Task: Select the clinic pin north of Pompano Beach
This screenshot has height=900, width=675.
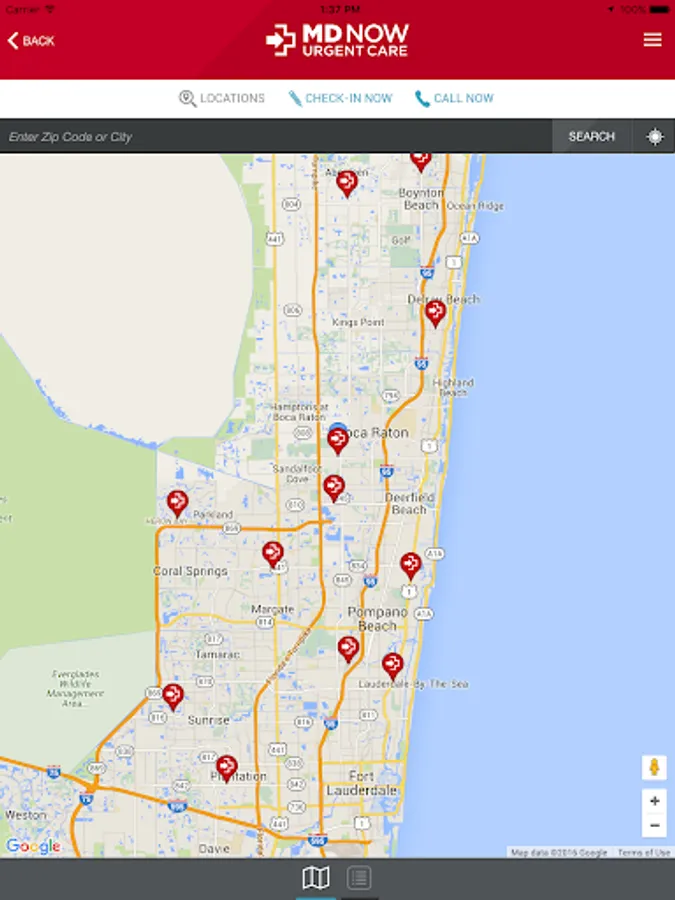Action: (411, 566)
